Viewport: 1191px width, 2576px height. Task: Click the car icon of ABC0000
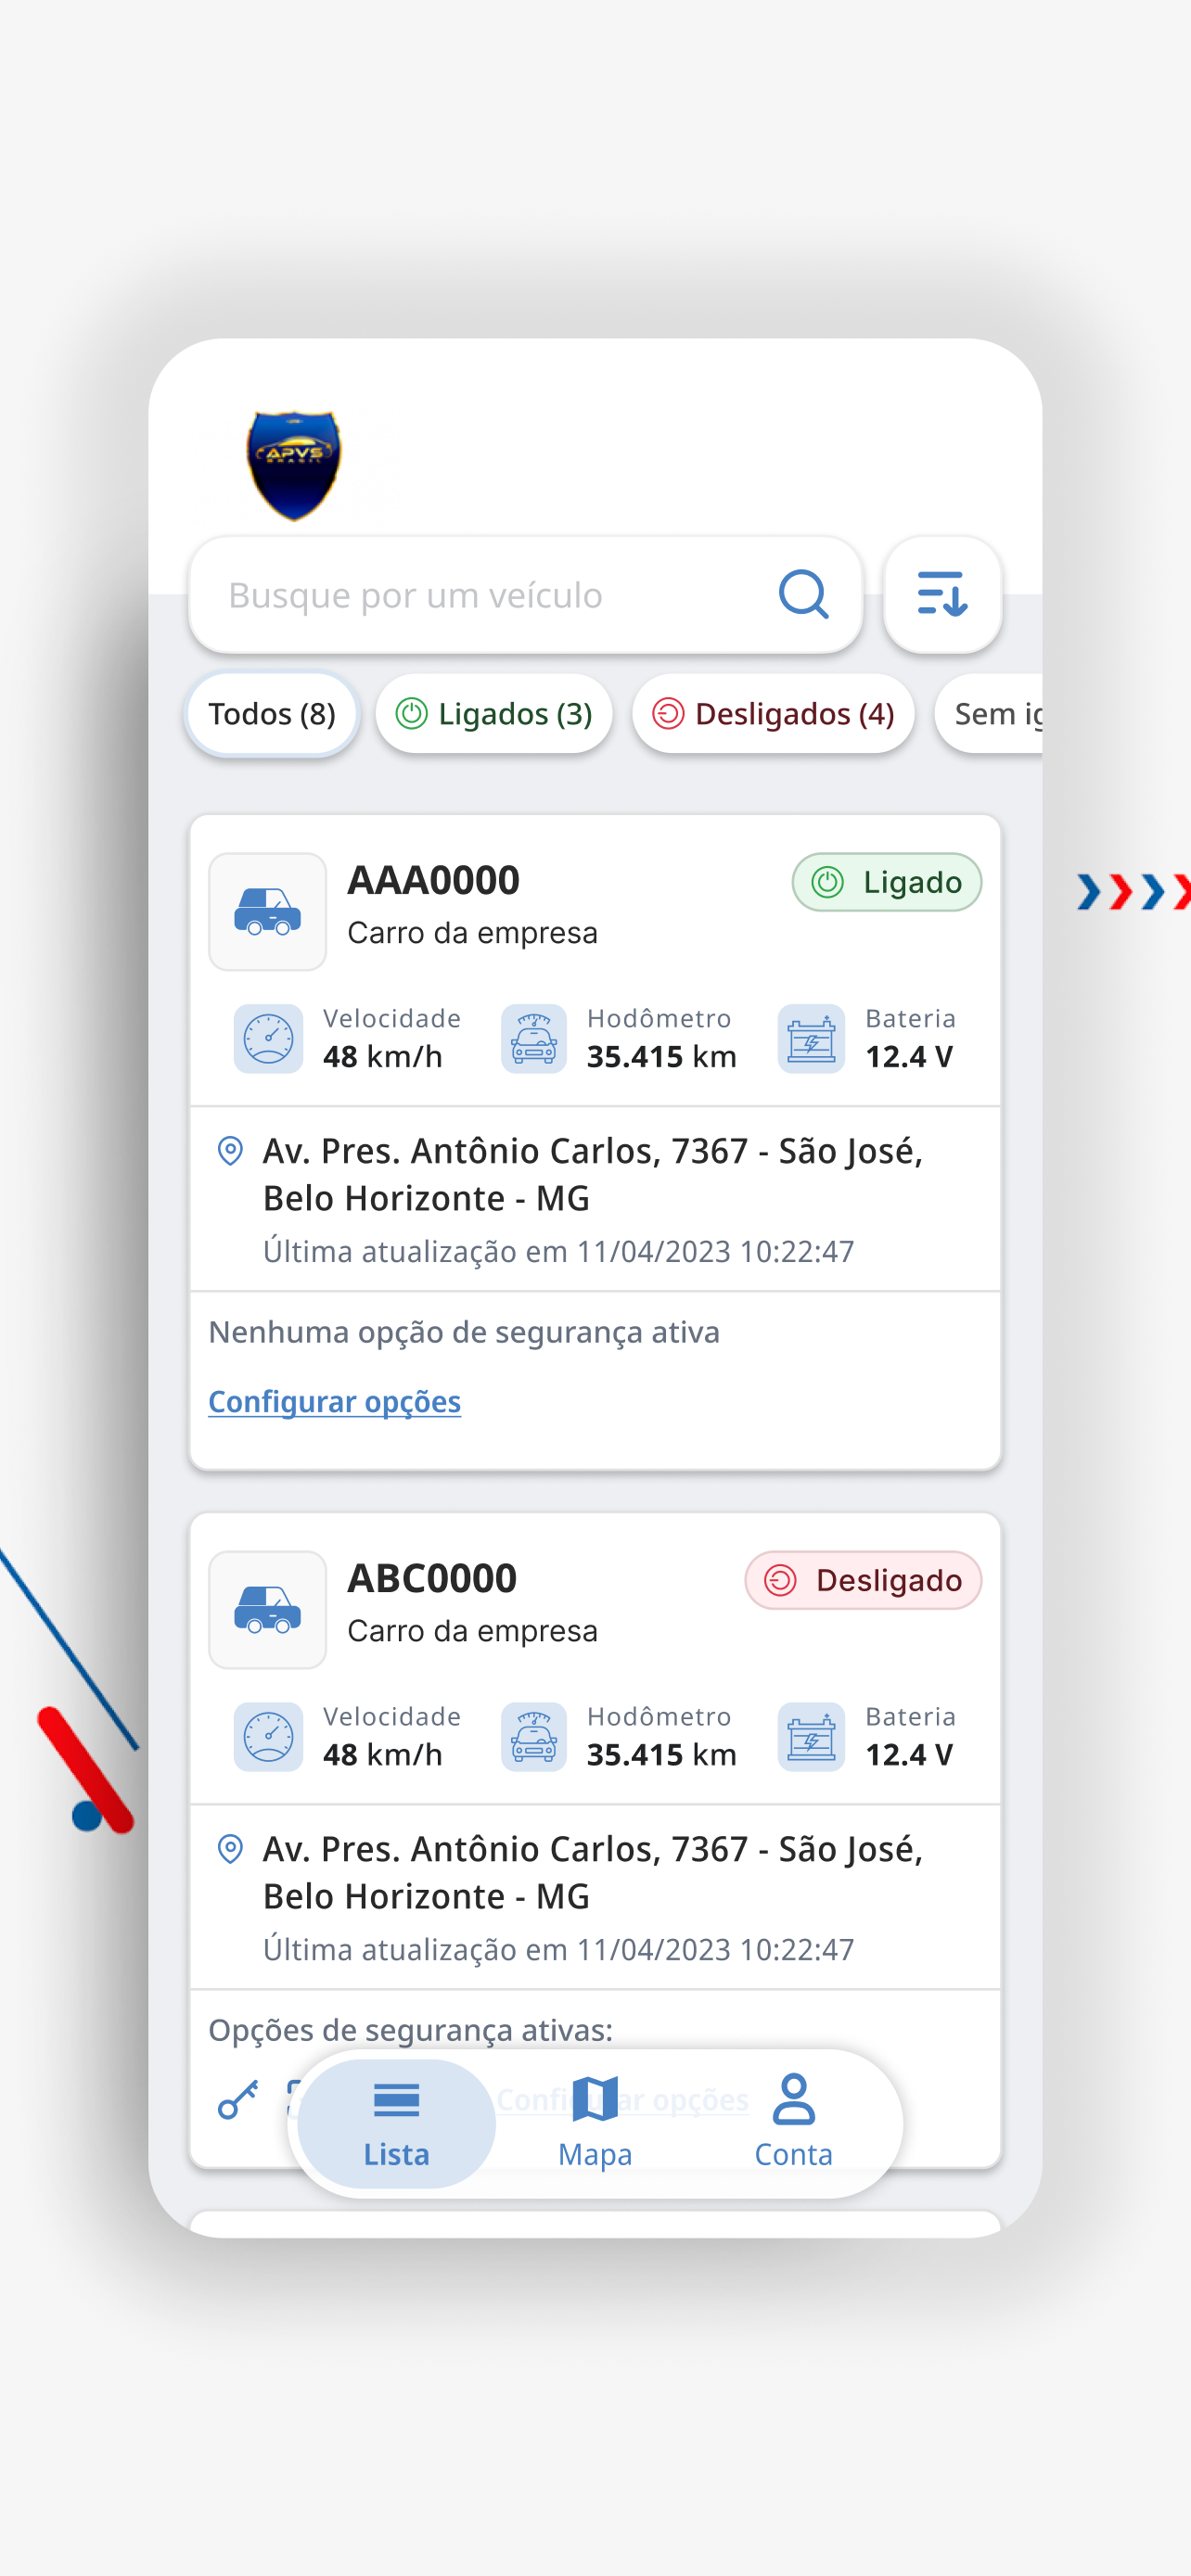pyautogui.click(x=267, y=1609)
